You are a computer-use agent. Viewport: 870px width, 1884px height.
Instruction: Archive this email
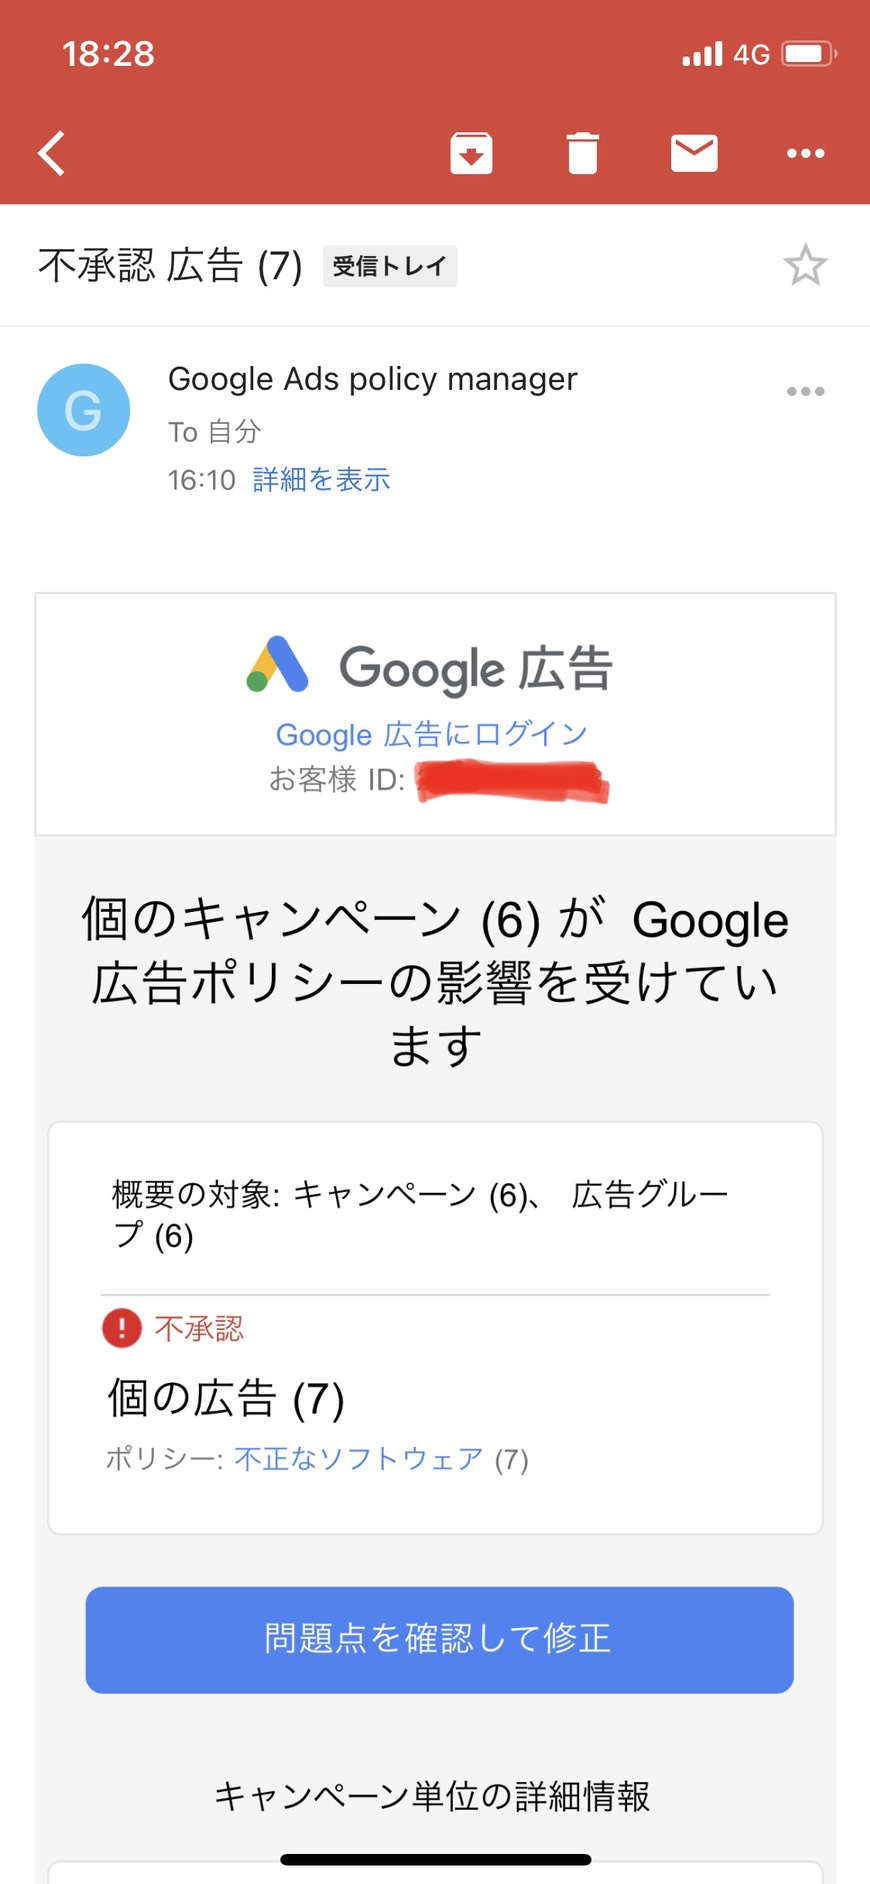tap(471, 153)
